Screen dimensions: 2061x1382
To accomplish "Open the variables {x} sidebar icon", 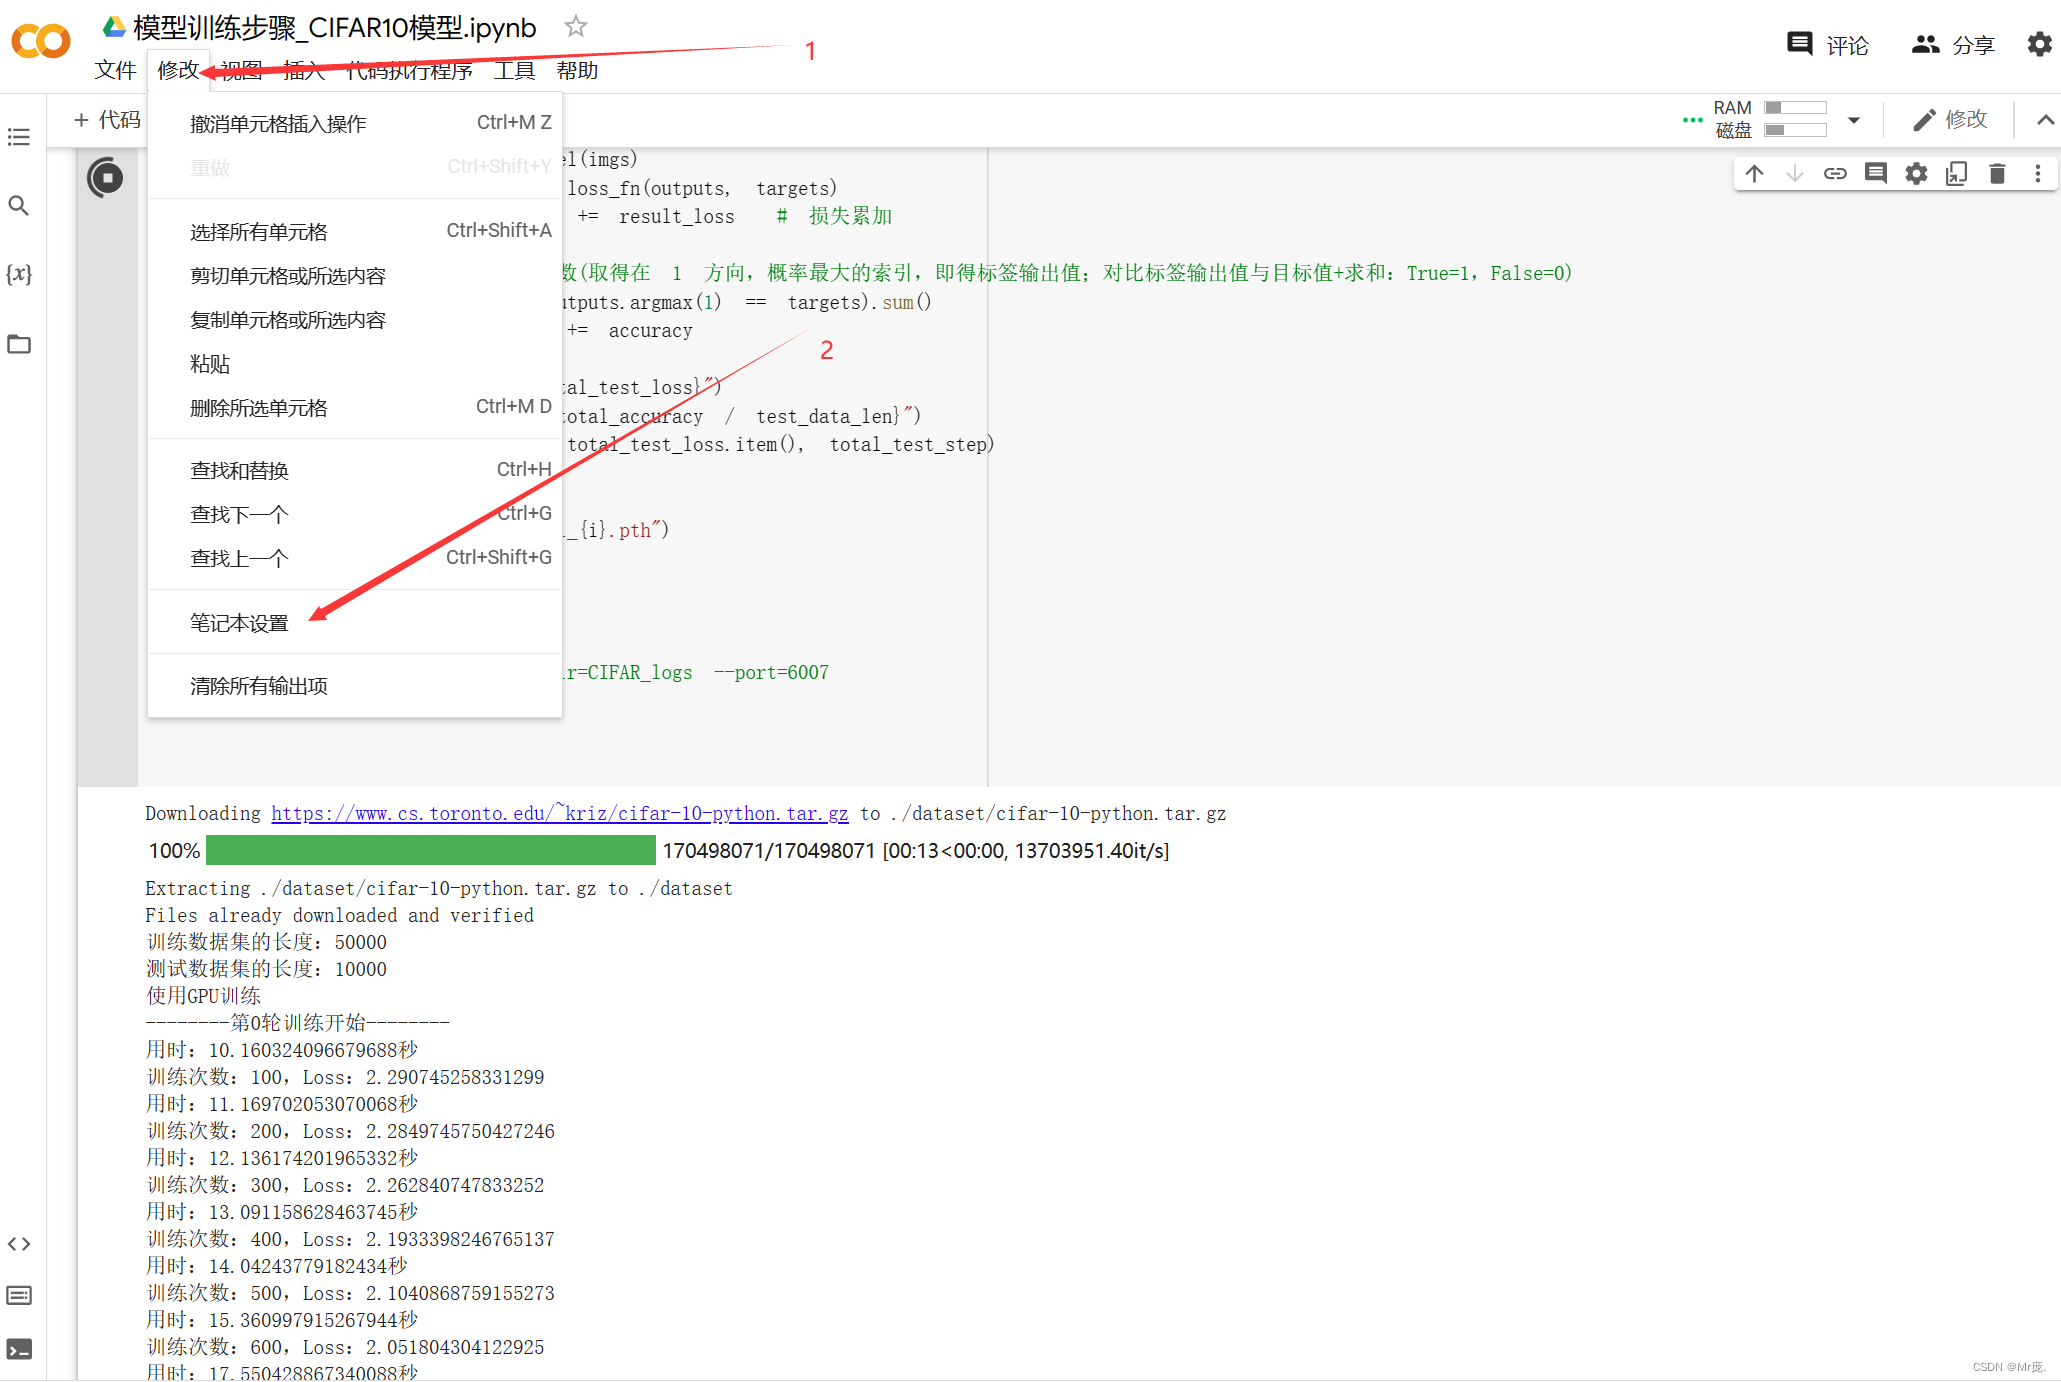I will [x=19, y=274].
